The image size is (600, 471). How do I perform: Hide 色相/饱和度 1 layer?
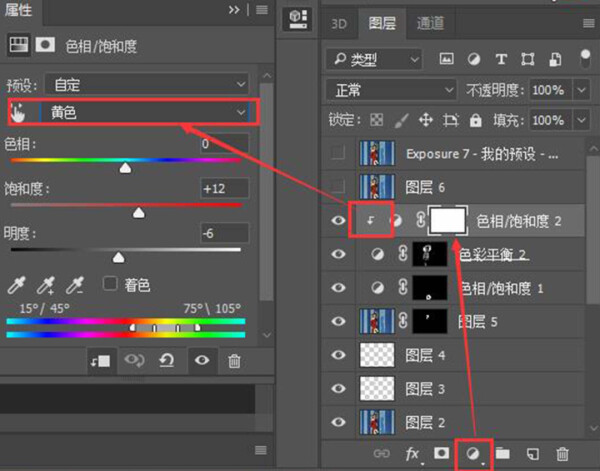(x=338, y=288)
